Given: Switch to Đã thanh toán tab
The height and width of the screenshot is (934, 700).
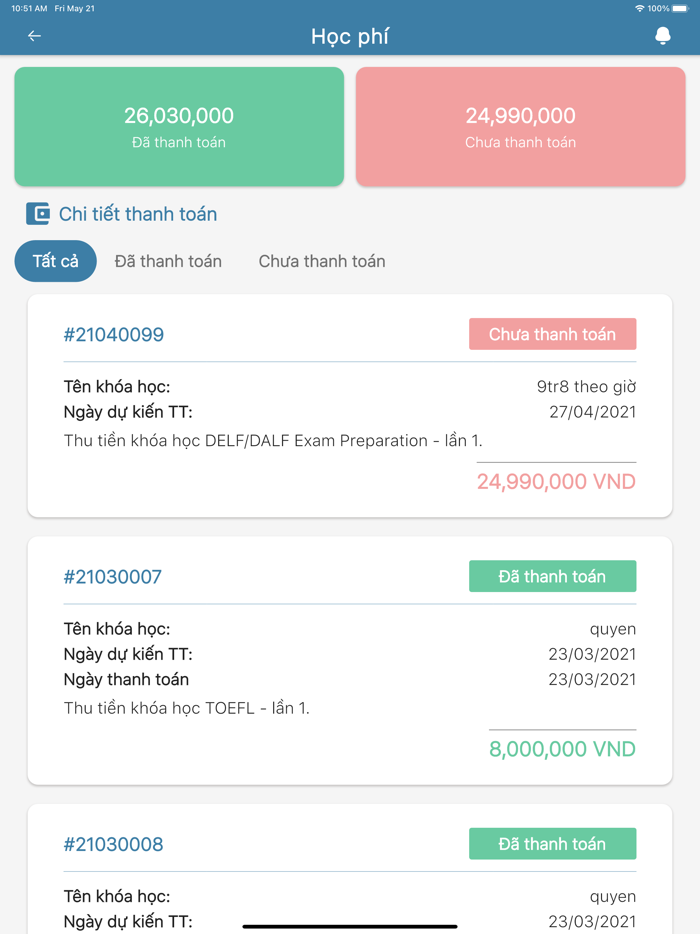Looking at the screenshot, I should click(168, 261).
